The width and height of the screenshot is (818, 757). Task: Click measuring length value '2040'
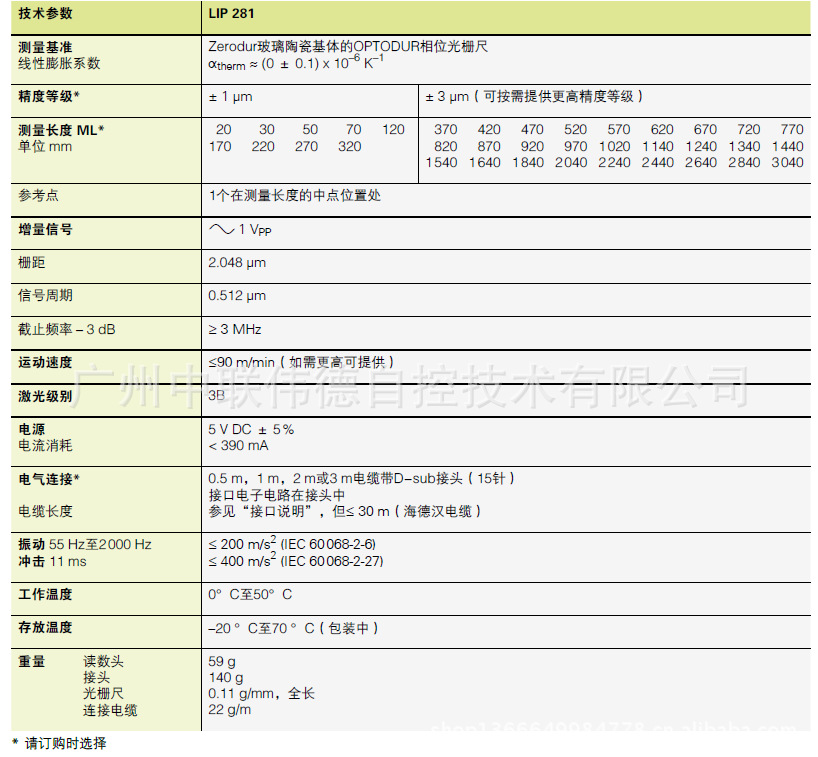(571, 162)
